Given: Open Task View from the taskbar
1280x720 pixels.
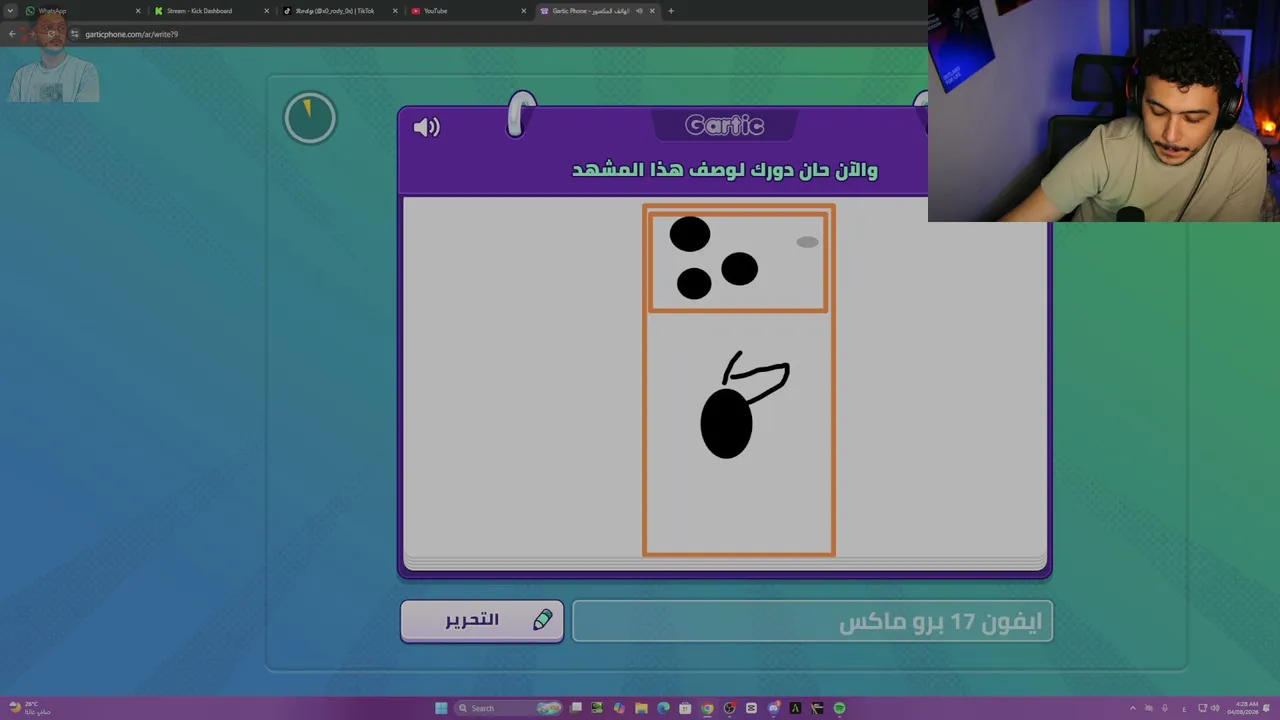Looking at the screenshot, I should (x=576, y=708).
